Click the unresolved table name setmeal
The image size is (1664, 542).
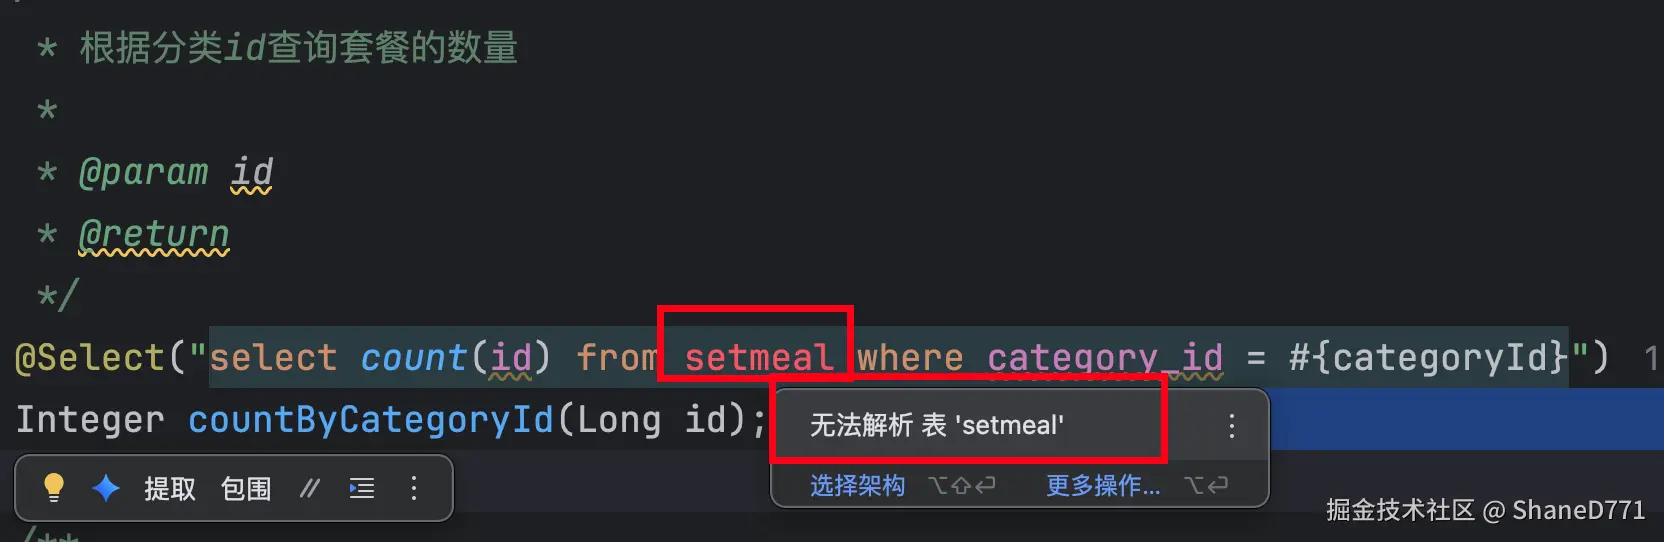(x=759, y=358)
